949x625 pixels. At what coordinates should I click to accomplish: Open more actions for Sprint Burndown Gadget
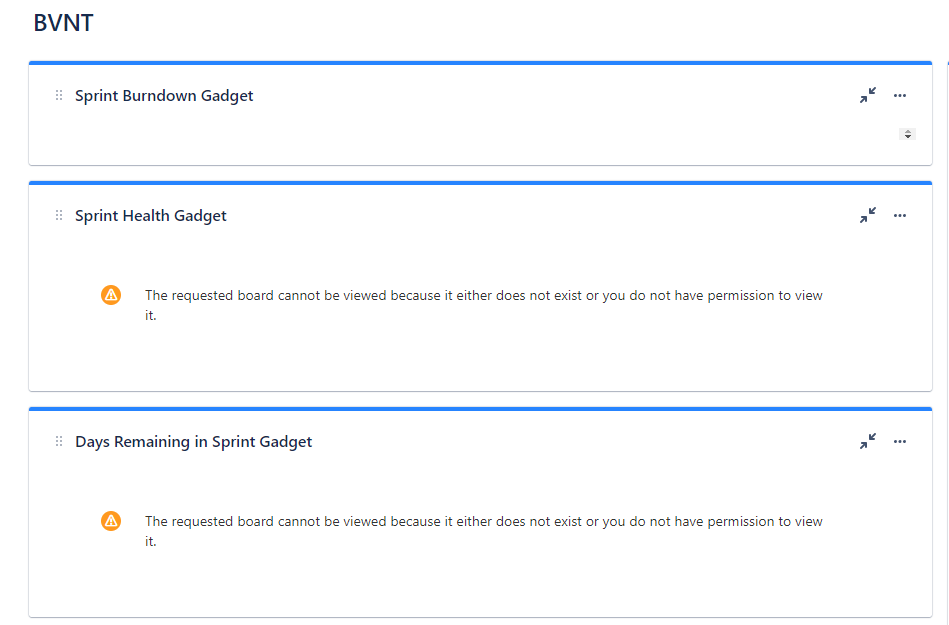[900, 96]
